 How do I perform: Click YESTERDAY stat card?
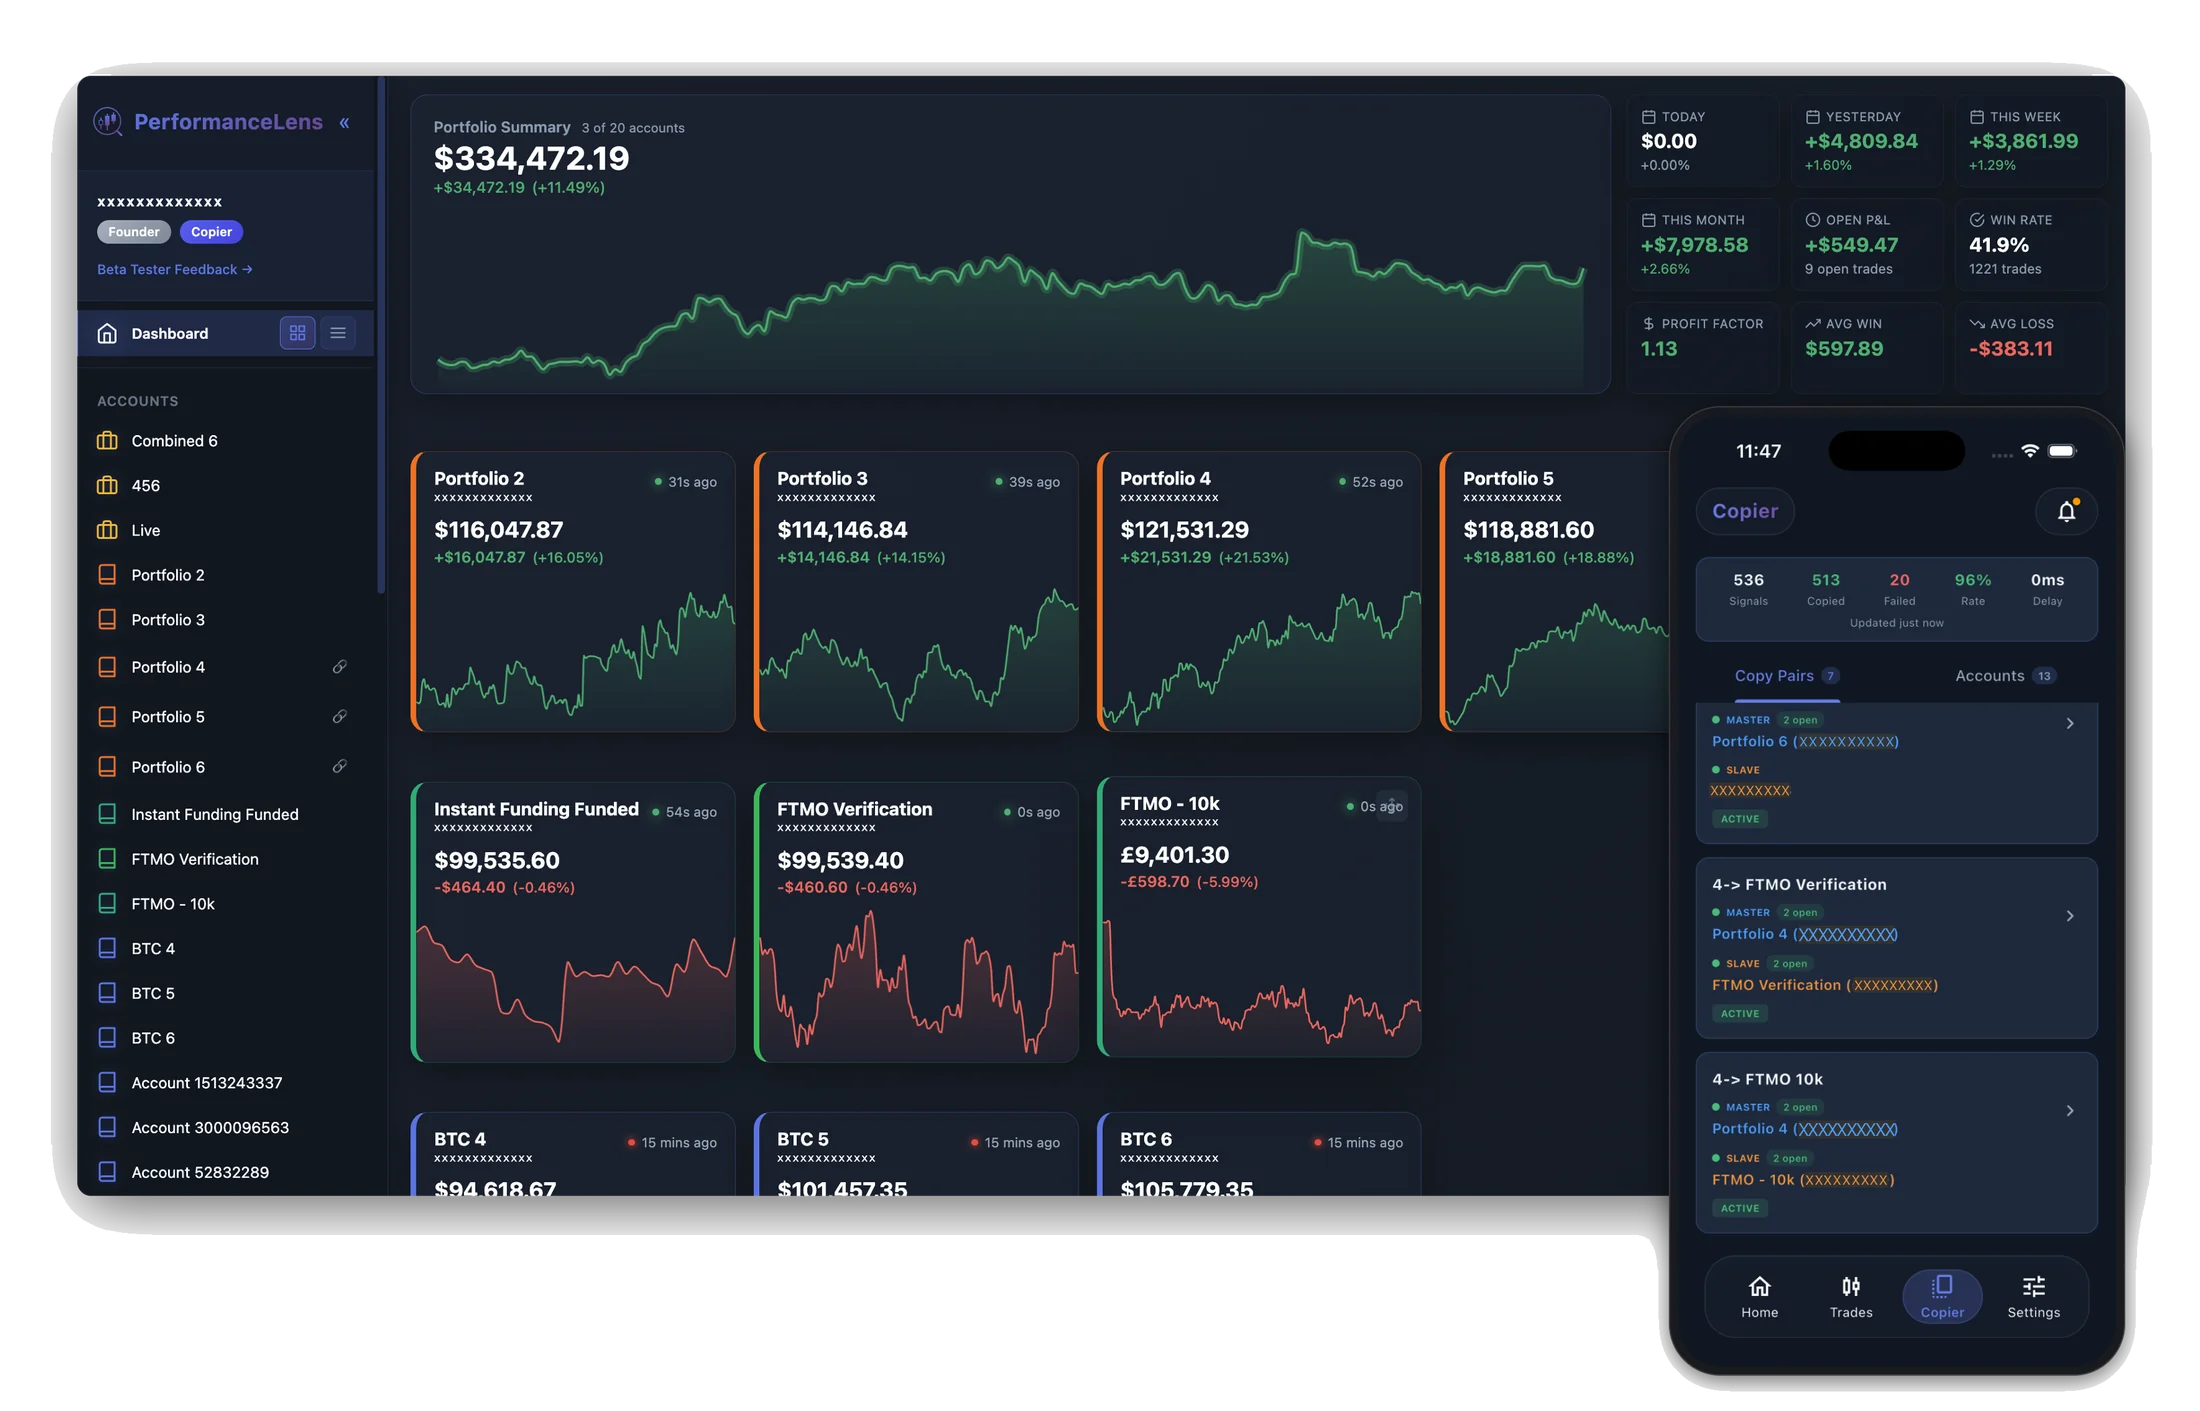1866,141
